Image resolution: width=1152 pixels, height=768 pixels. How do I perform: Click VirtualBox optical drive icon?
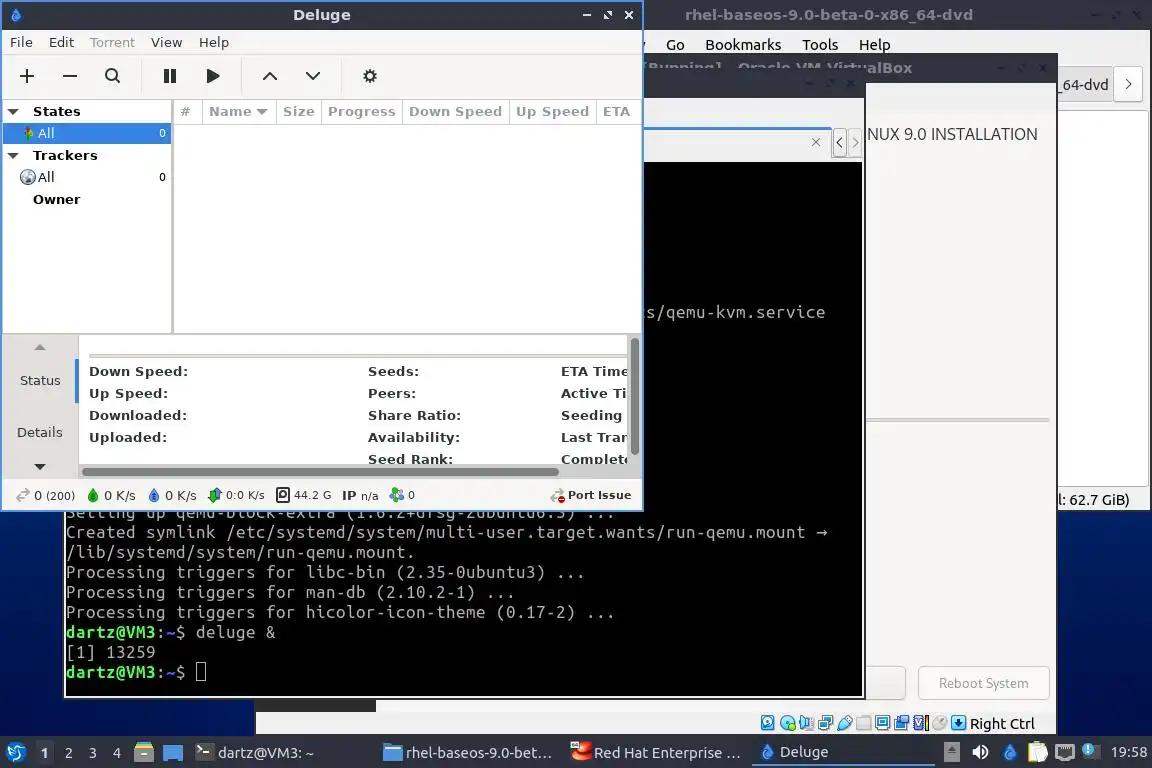tap(788, 723)
